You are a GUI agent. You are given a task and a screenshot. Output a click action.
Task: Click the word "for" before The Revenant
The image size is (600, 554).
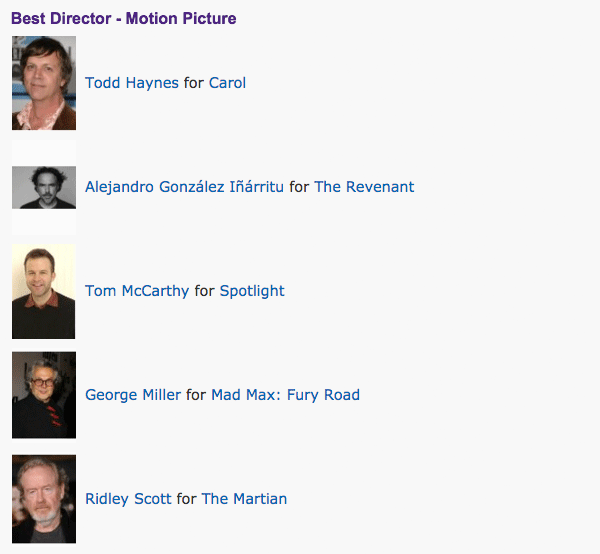[x=299, y=187]
